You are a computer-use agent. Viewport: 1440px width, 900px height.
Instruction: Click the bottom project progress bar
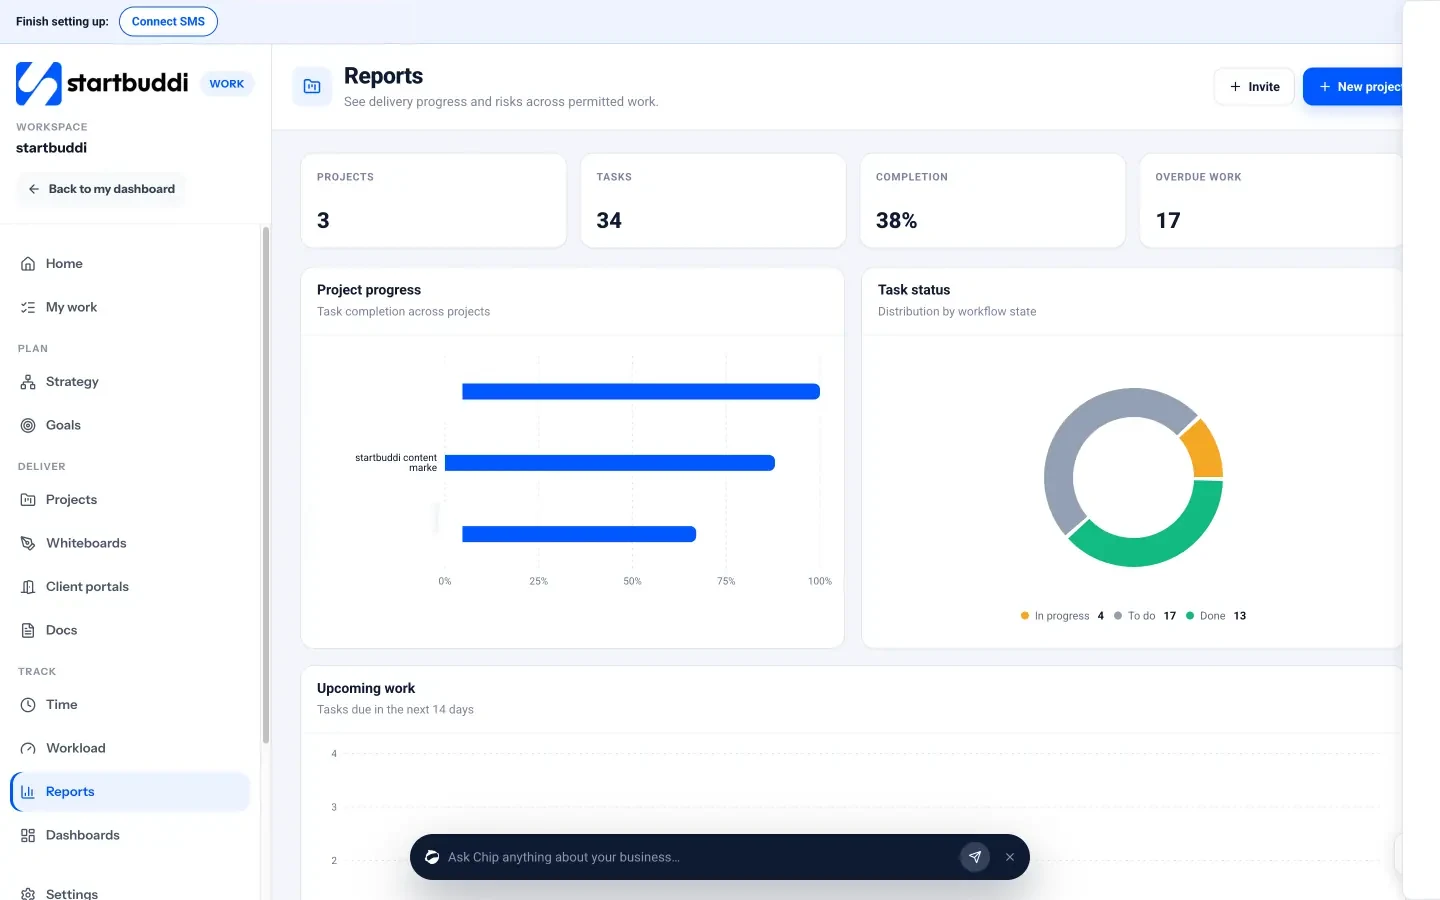tap(579, 535)
